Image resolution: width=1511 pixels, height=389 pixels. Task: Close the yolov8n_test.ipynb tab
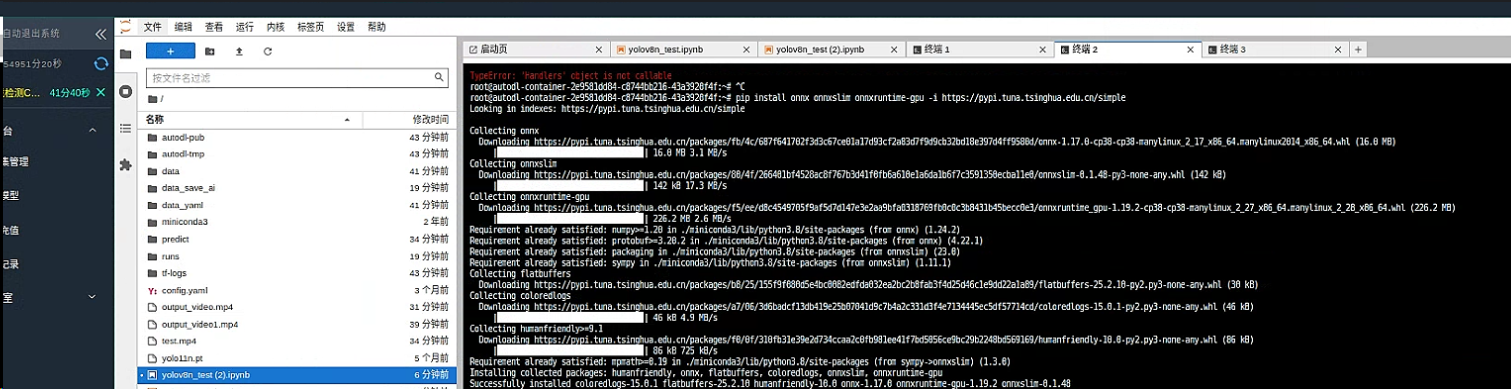click(x=746, y=49)
